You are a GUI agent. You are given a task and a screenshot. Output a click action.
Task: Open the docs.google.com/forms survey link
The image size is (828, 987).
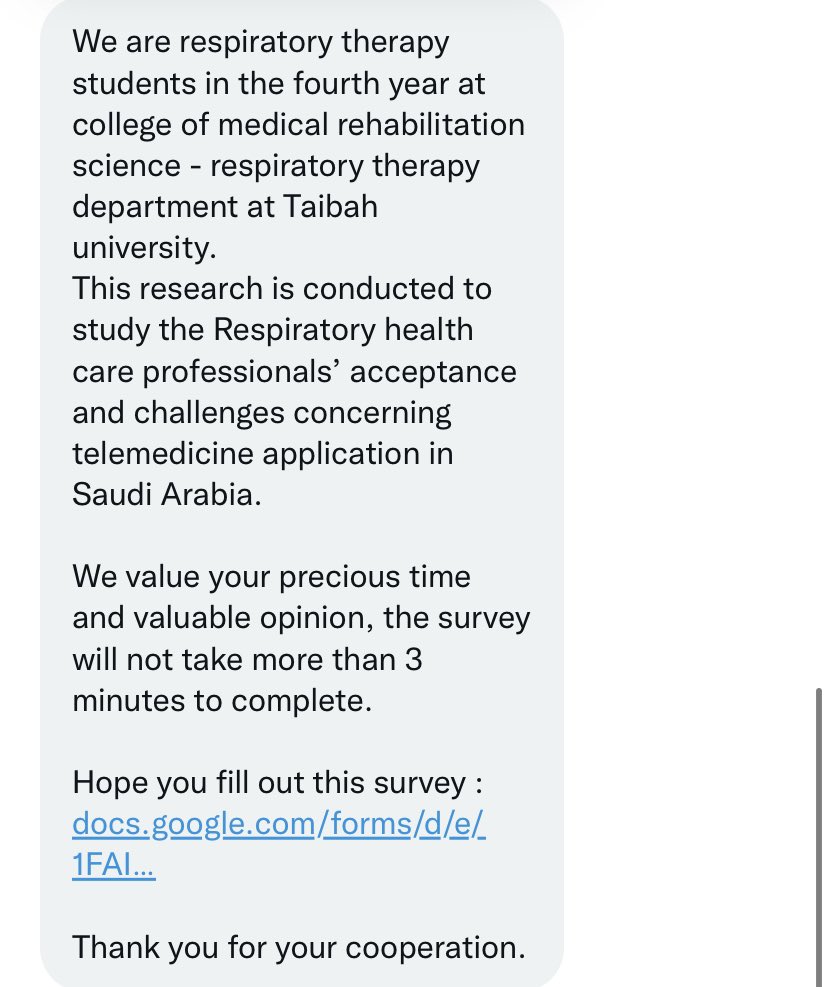point(278,823)
